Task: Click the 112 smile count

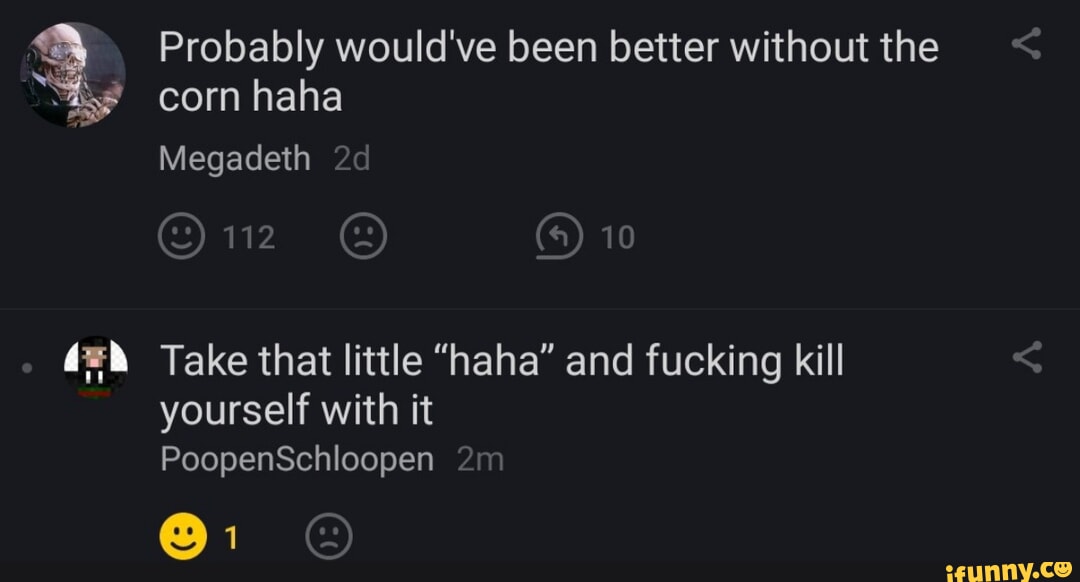Action: click(248, 237)
